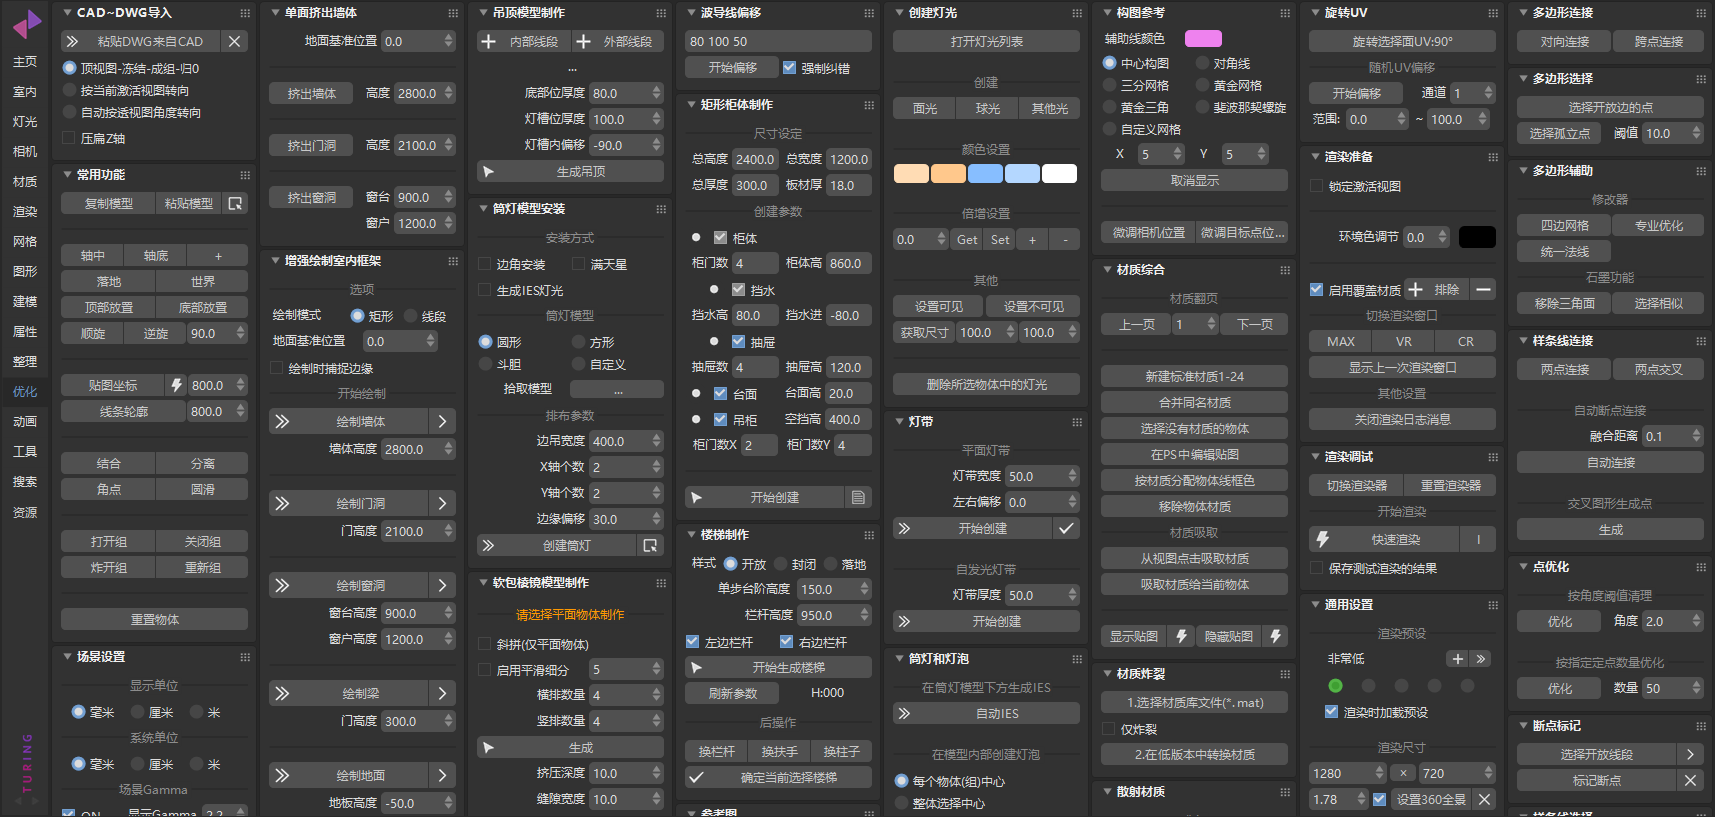Click the X icon beside 标记断点
The width and height of the screenshot is (1715, 817).
pyautogui.click(x=1690, y=780)
